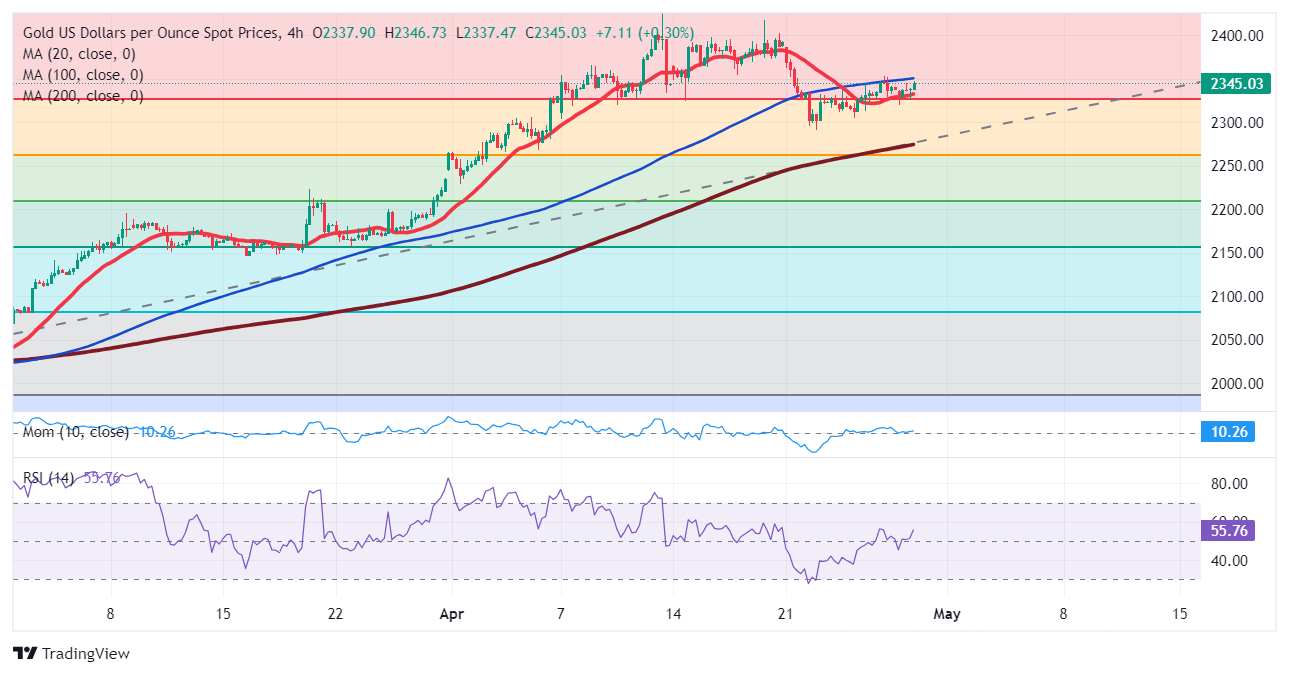Click the TradingView logo
The image size is (1289, 675).
click(x=71, y=653)
